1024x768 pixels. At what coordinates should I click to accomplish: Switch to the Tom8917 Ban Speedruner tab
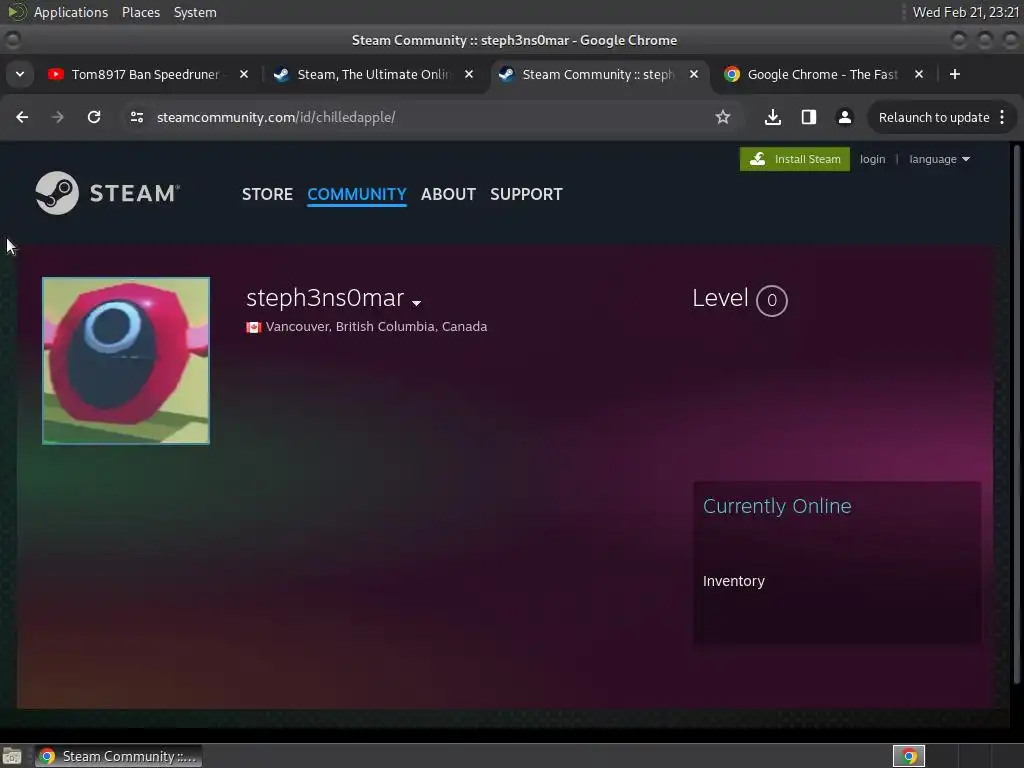pyautogui.click(x=145, y=74)
